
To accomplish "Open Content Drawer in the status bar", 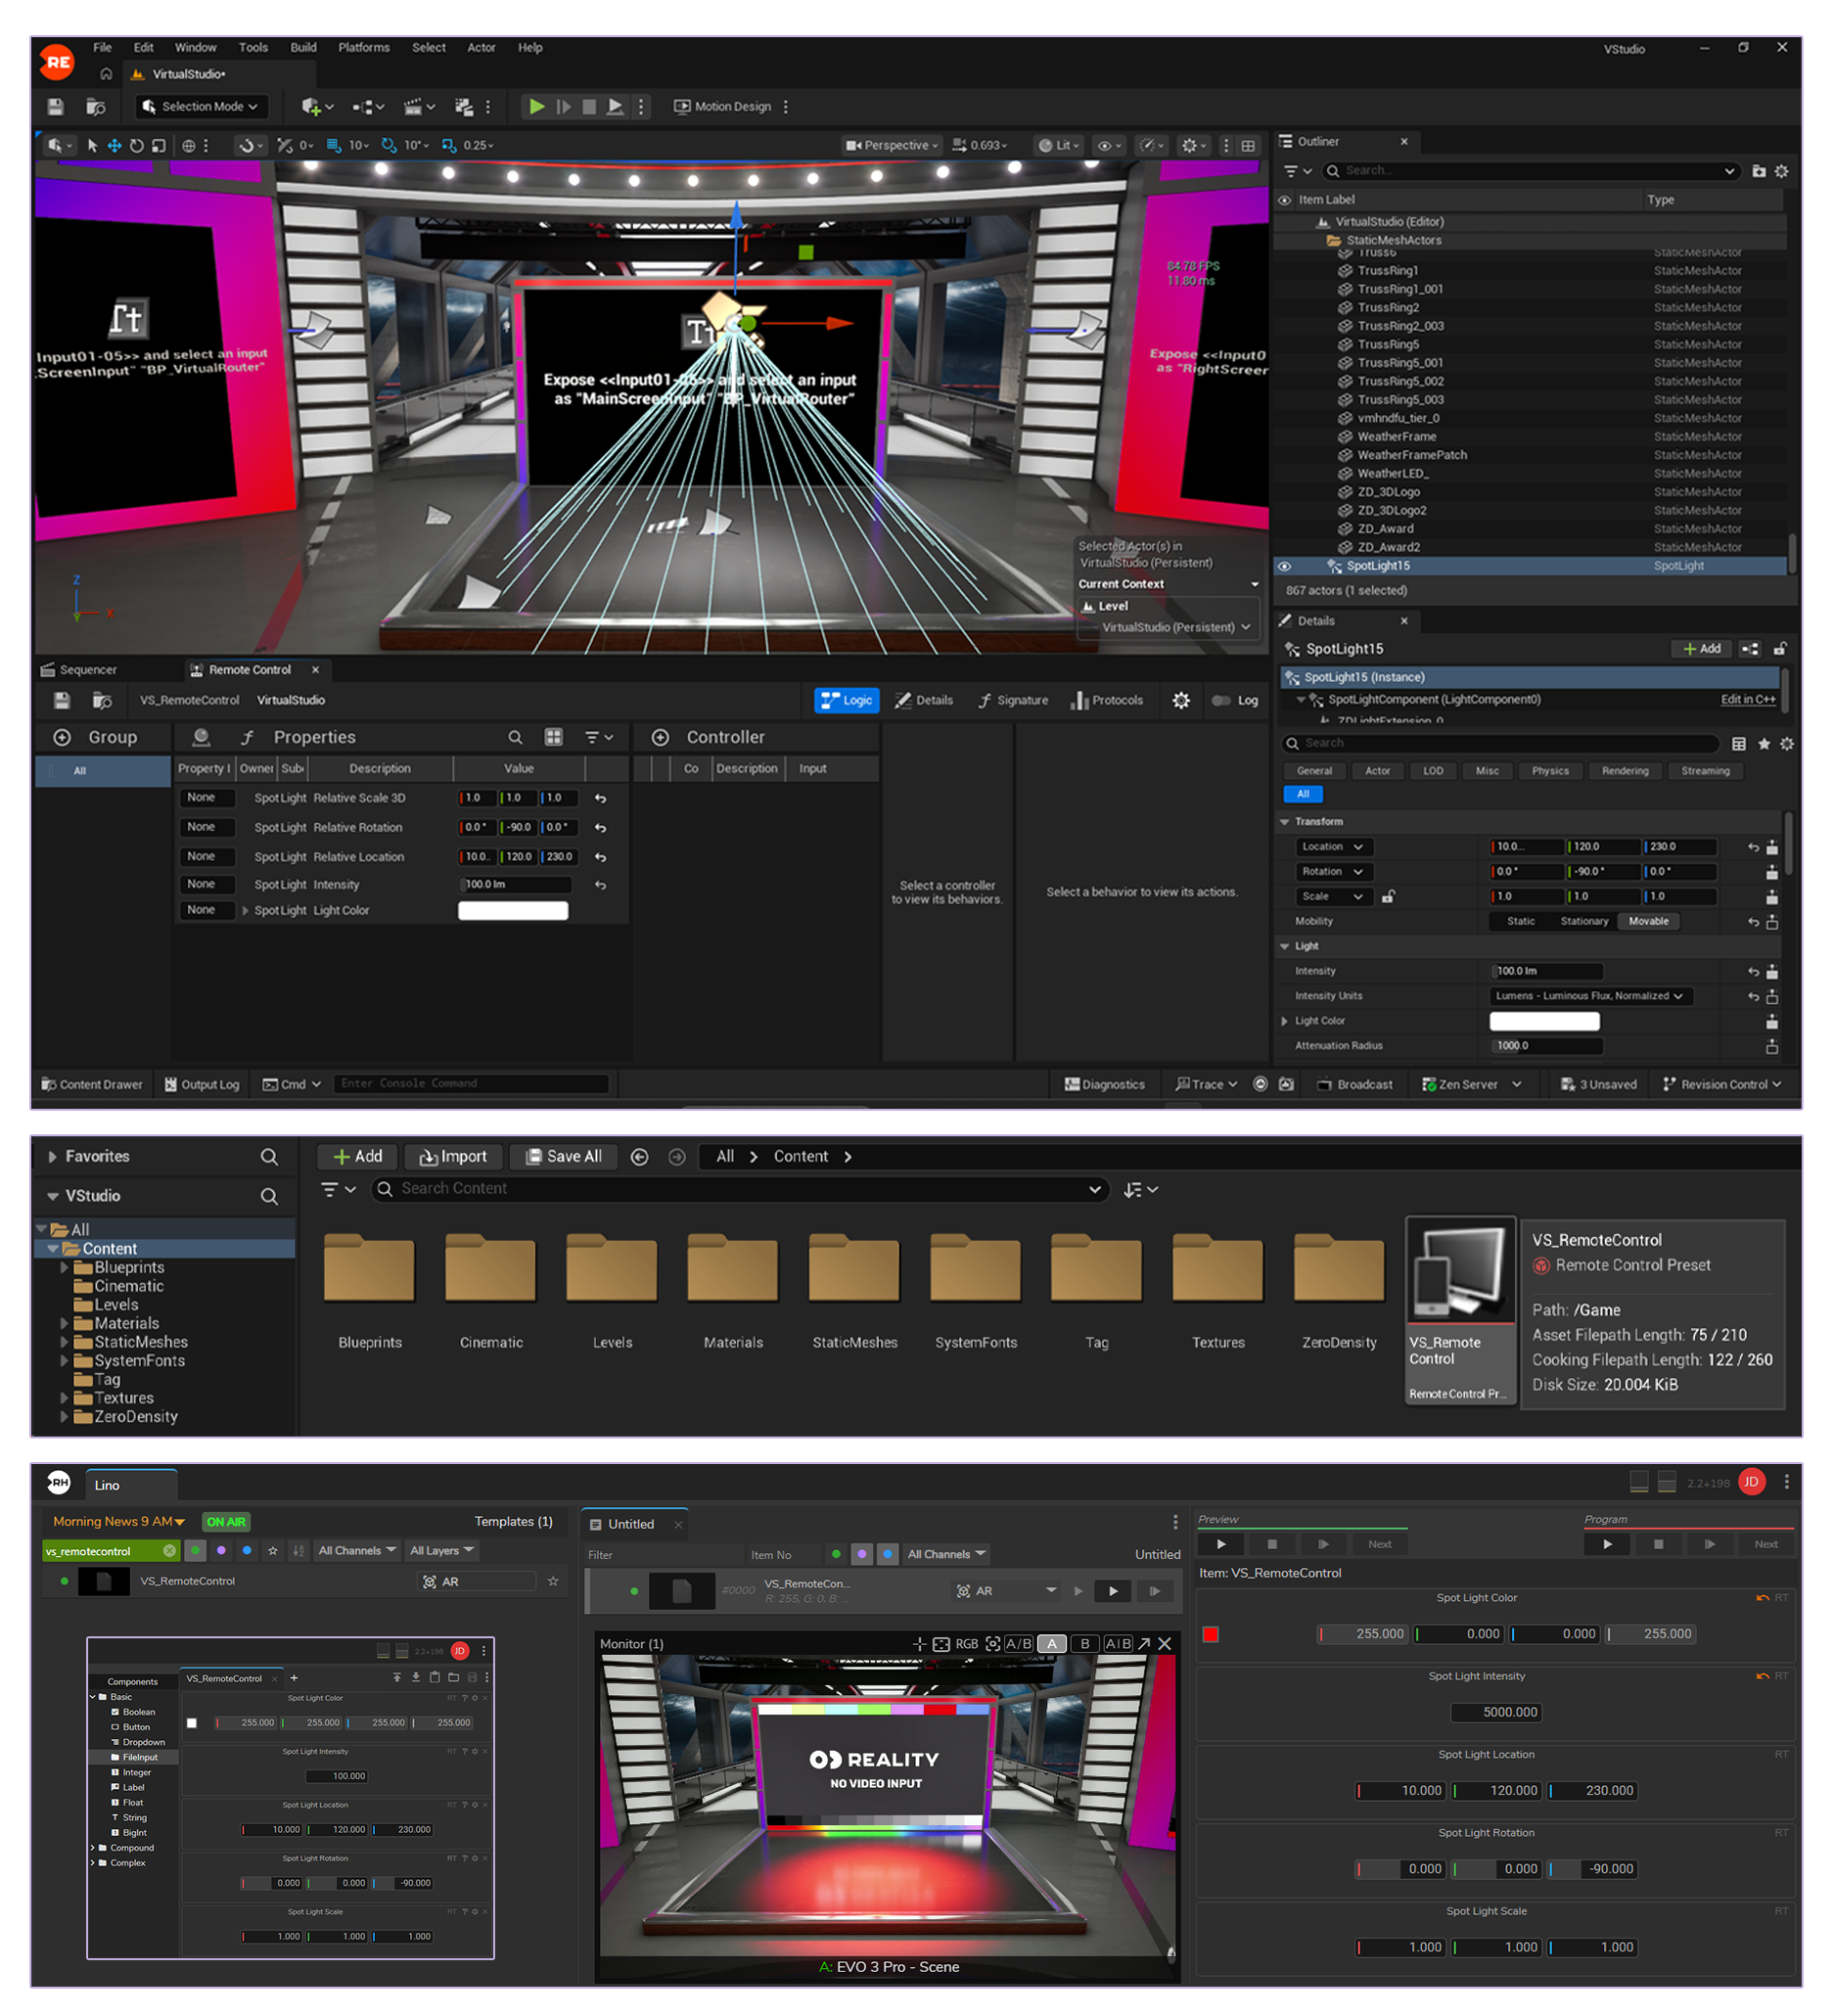I will point(92,1084).
